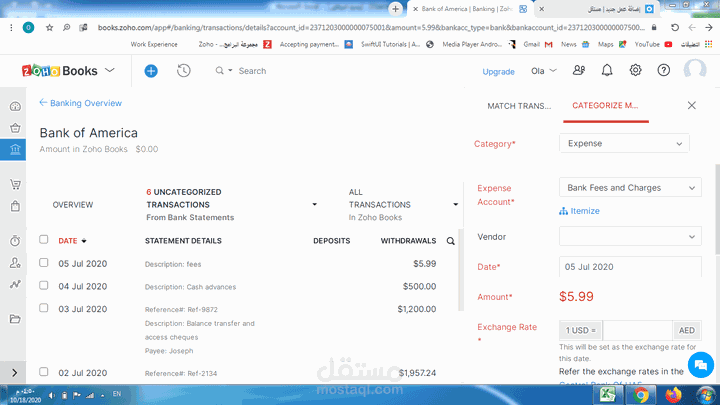Open the settings gear icon

pos(636,70)
